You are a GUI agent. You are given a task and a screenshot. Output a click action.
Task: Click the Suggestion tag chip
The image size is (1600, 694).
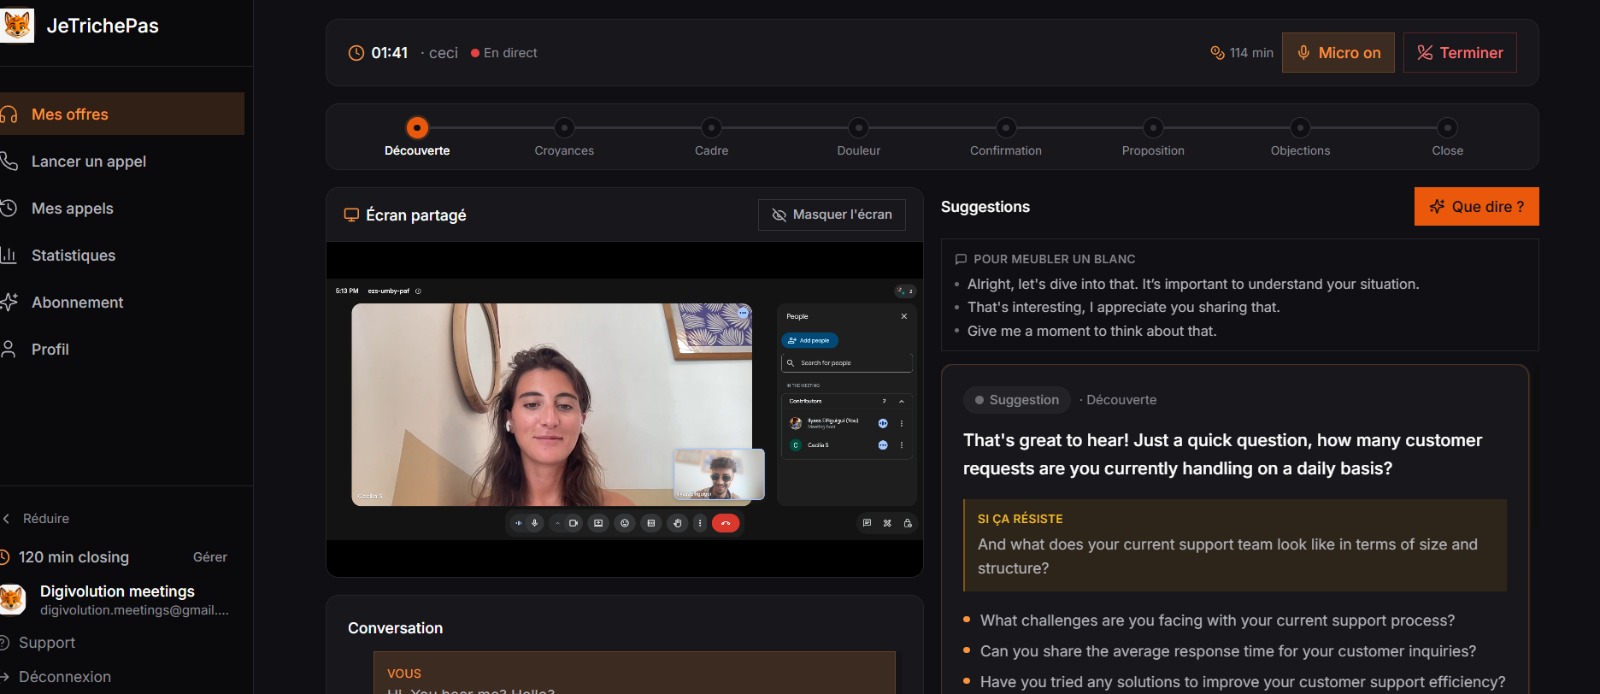1017,400
